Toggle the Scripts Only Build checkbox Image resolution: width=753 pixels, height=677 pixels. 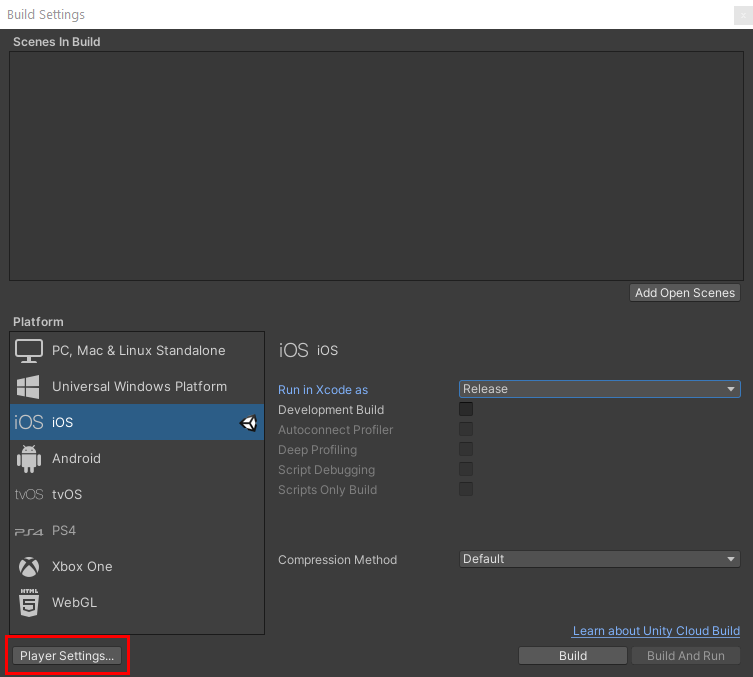pos(466,489)
